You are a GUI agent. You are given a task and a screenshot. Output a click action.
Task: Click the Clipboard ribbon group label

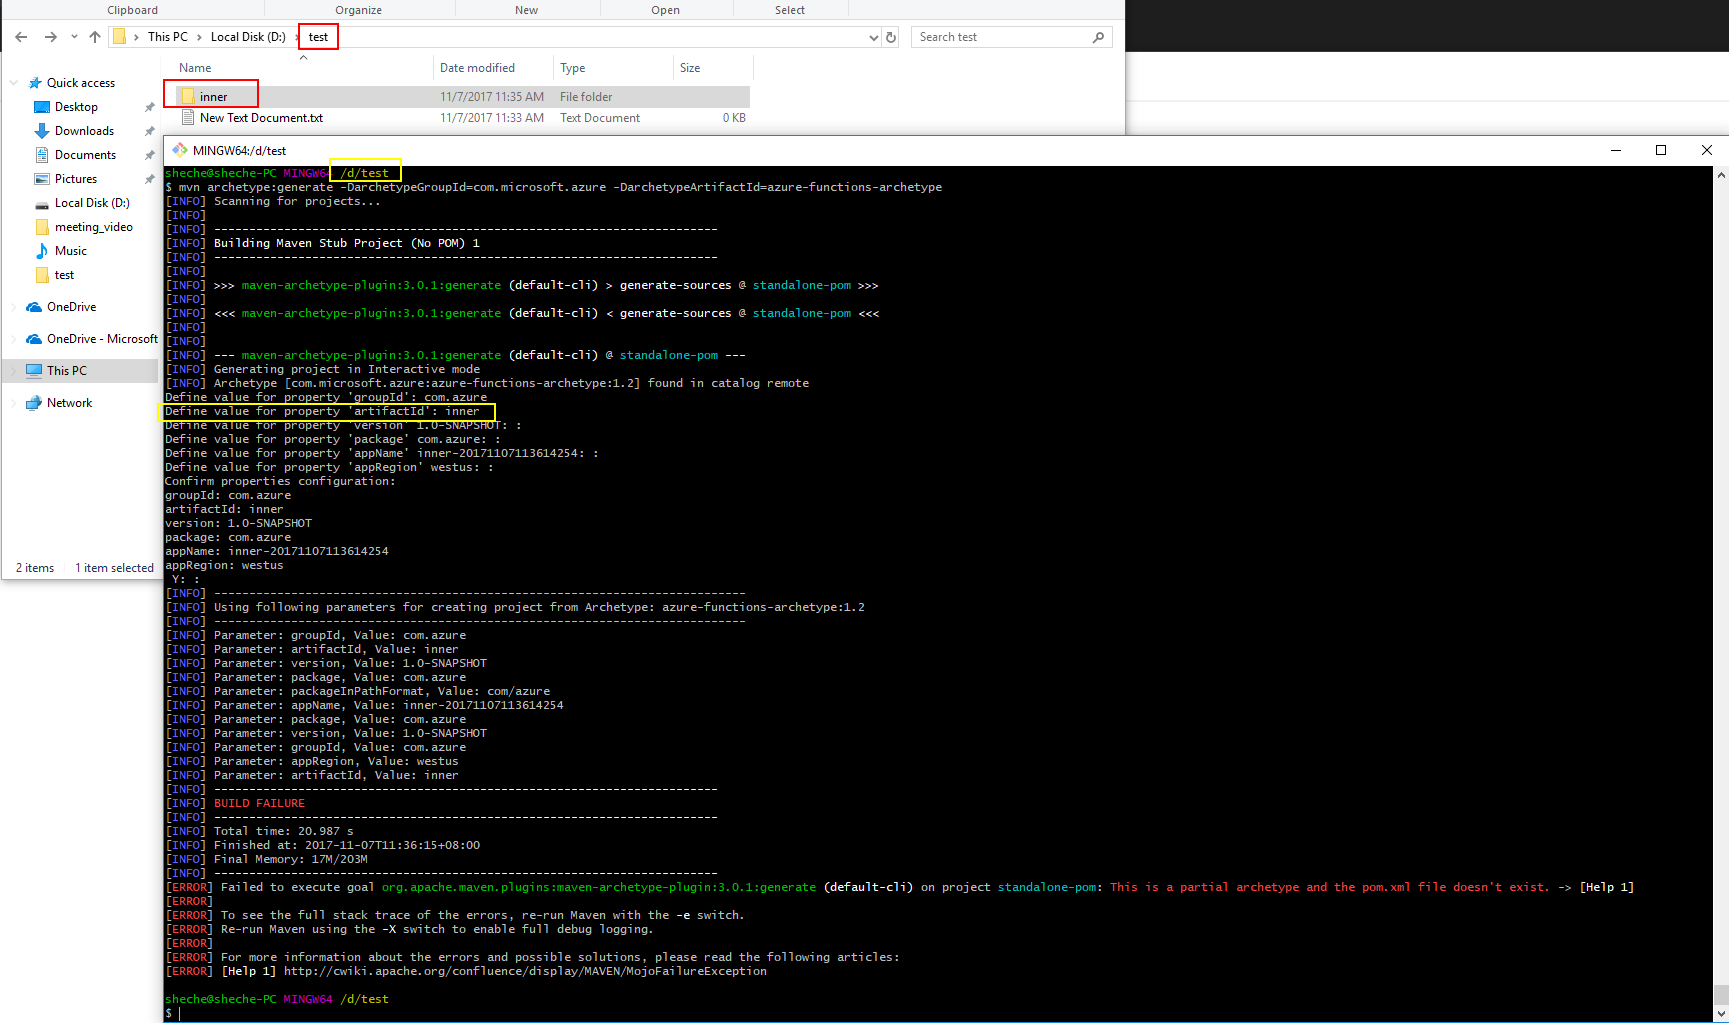[x=132, y=10]
